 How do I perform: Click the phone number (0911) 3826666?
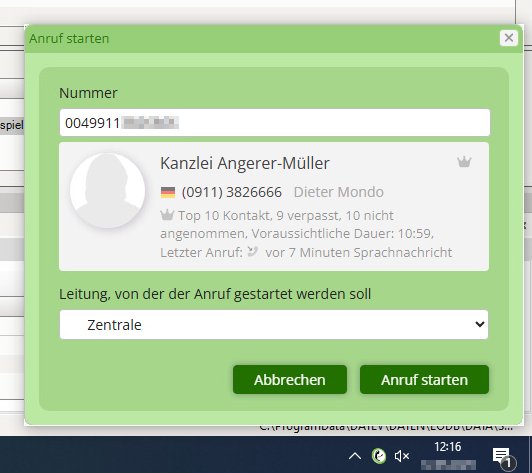coord(232,192)
